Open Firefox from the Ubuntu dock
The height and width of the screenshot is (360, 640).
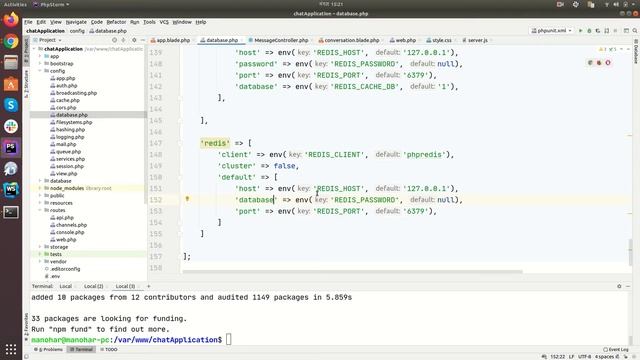[11, 19]
